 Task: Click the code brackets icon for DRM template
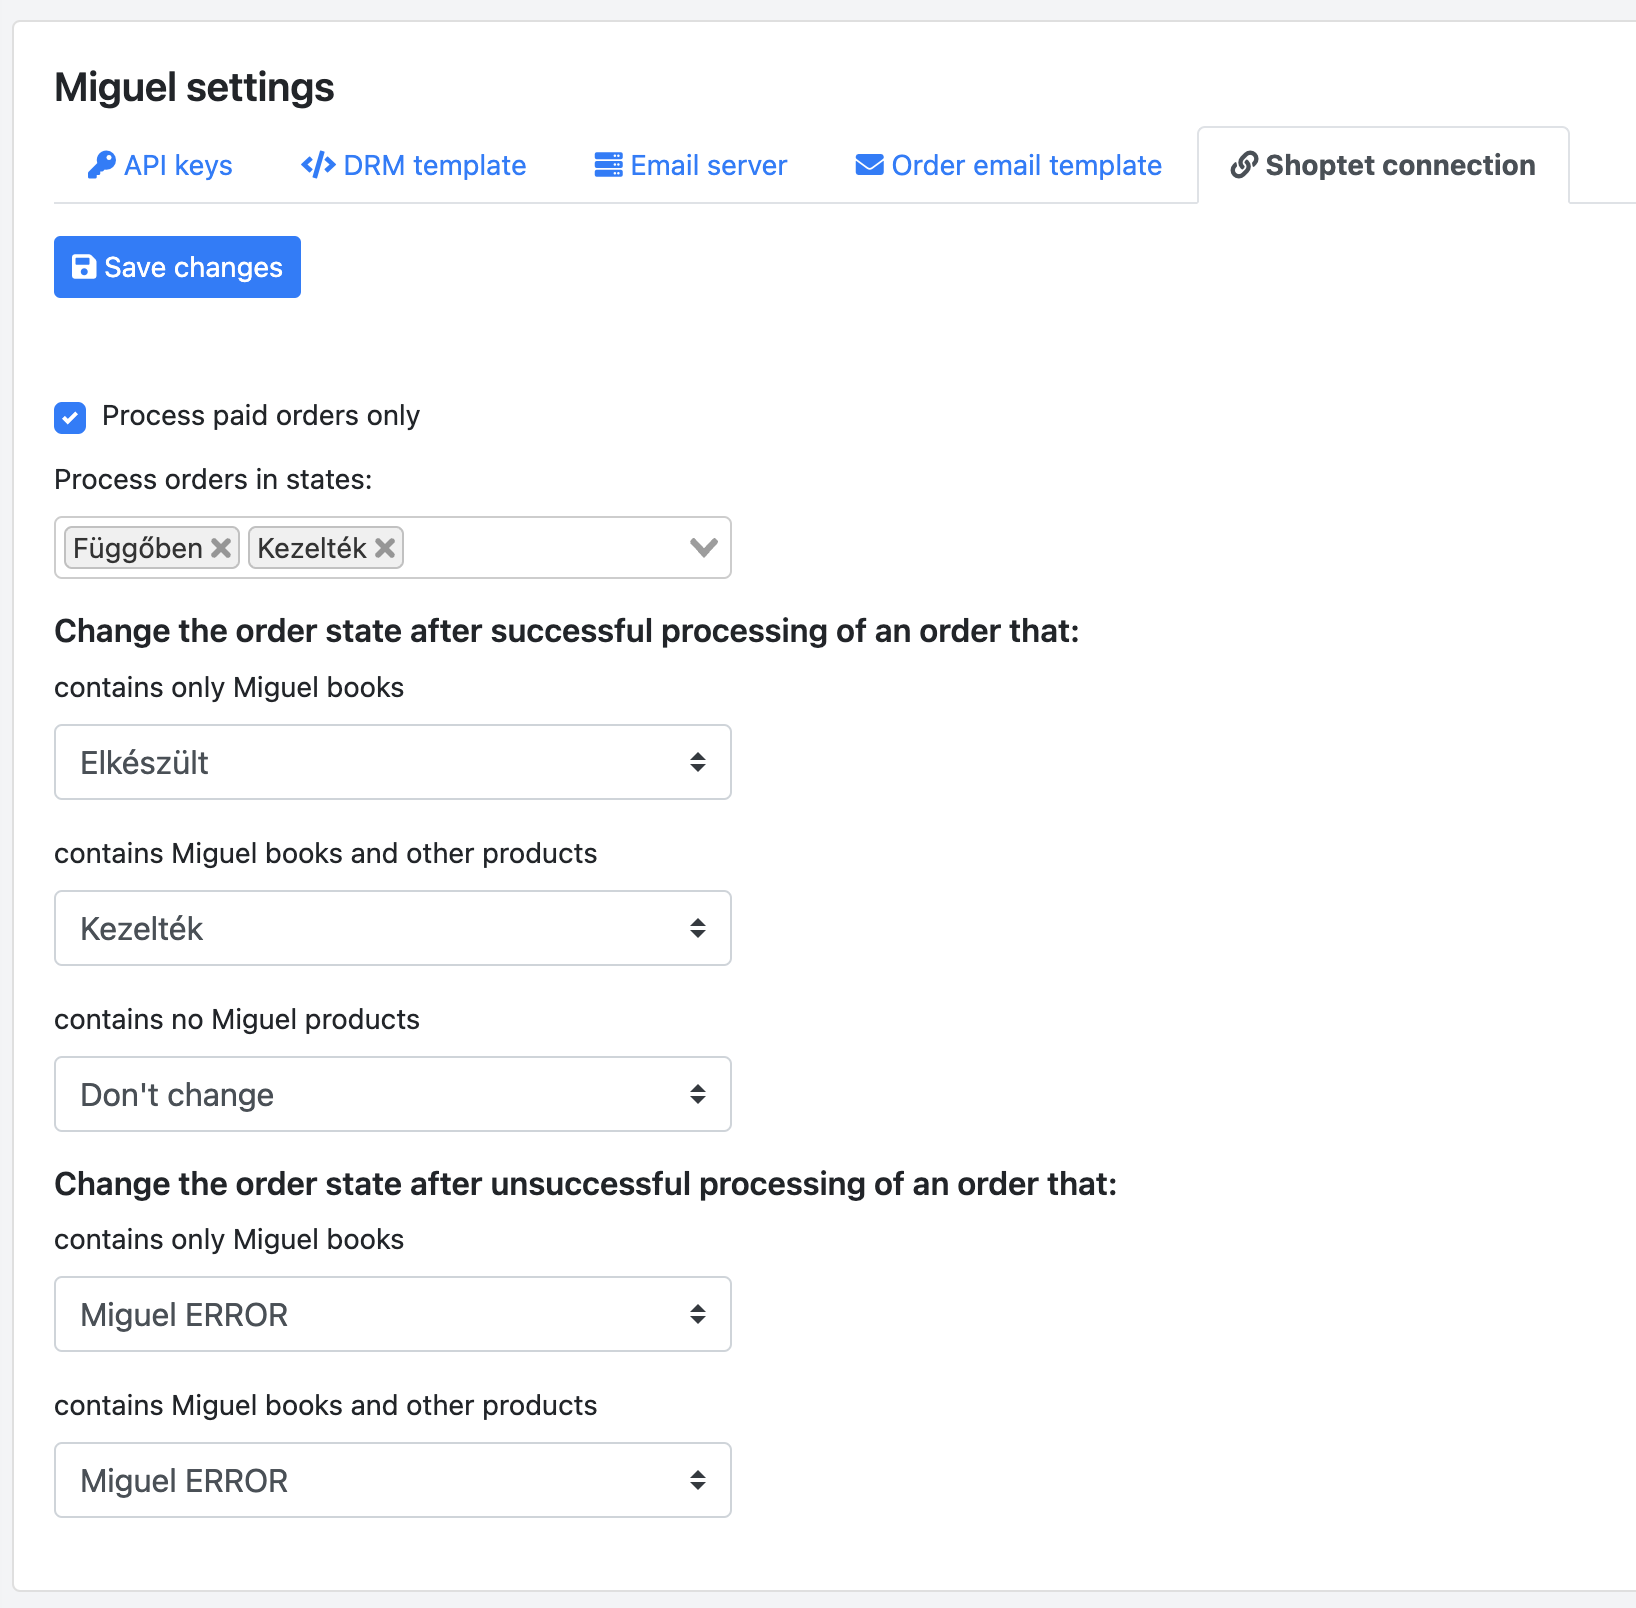(318, 165)
